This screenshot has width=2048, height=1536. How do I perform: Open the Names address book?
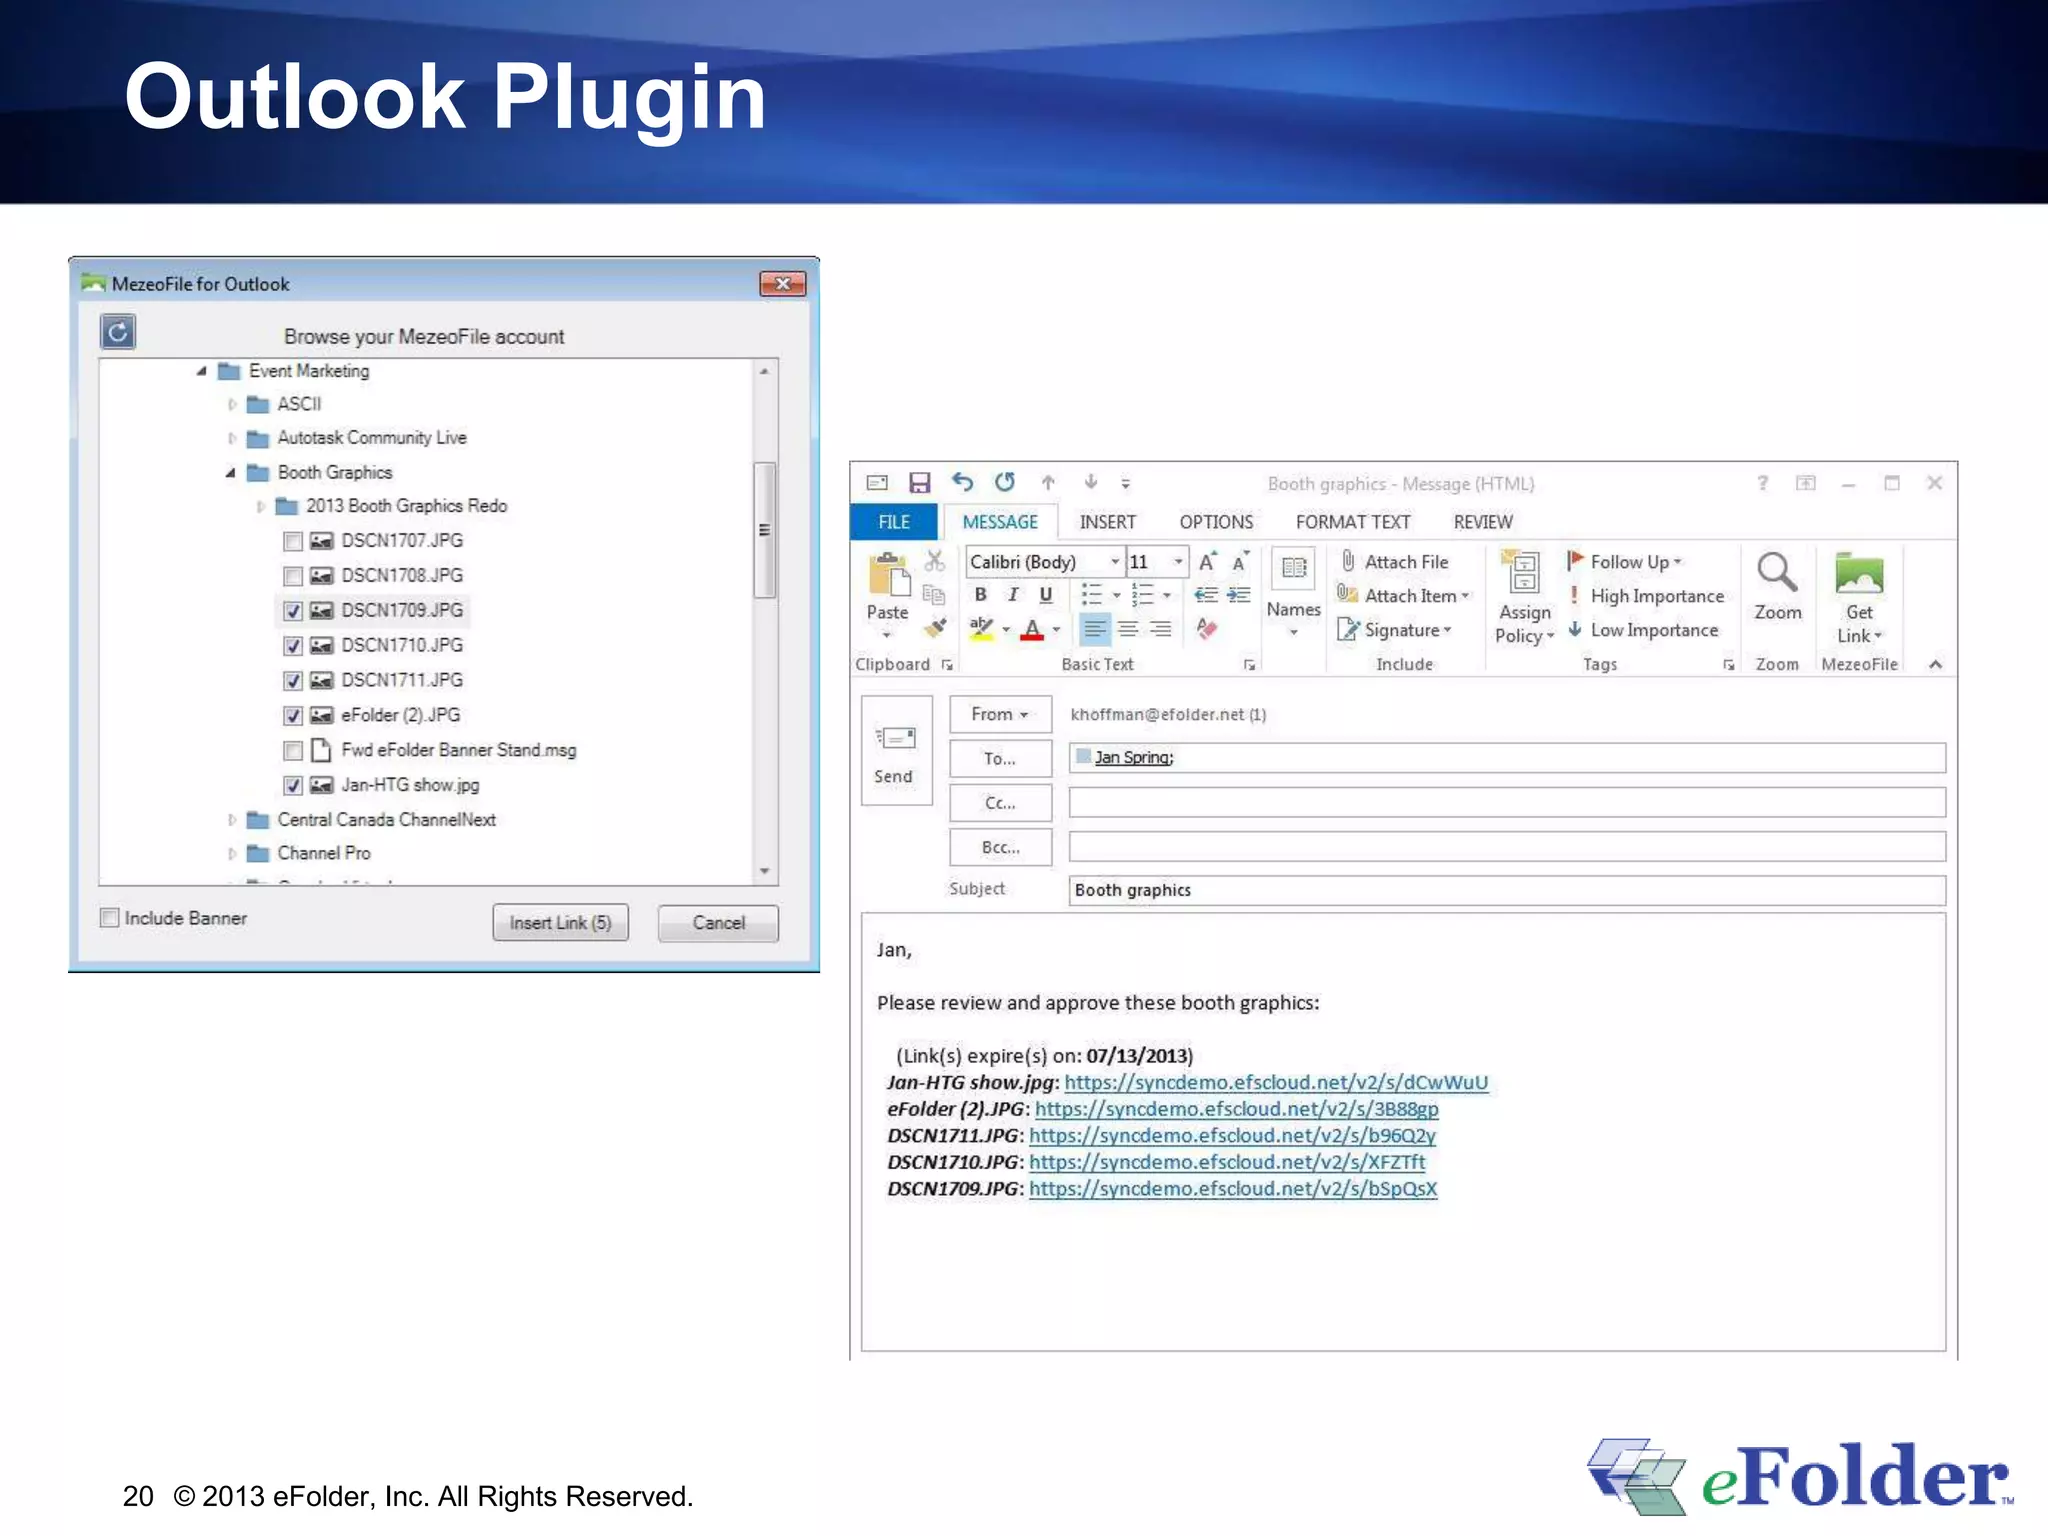coord(1293,590)
